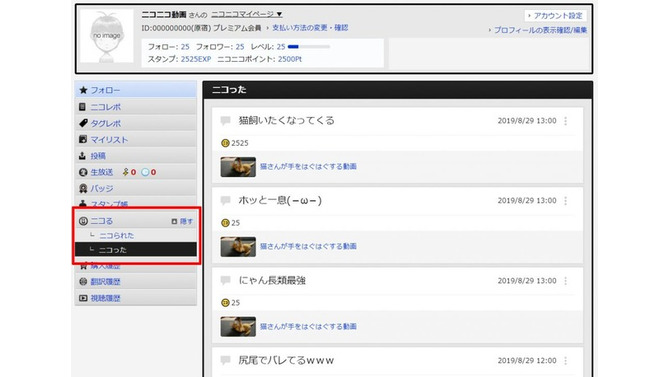Click the comment text にゃん長類最強
Image resolution: width=670 pixels, height=377 pixels.
pos(272,280)
